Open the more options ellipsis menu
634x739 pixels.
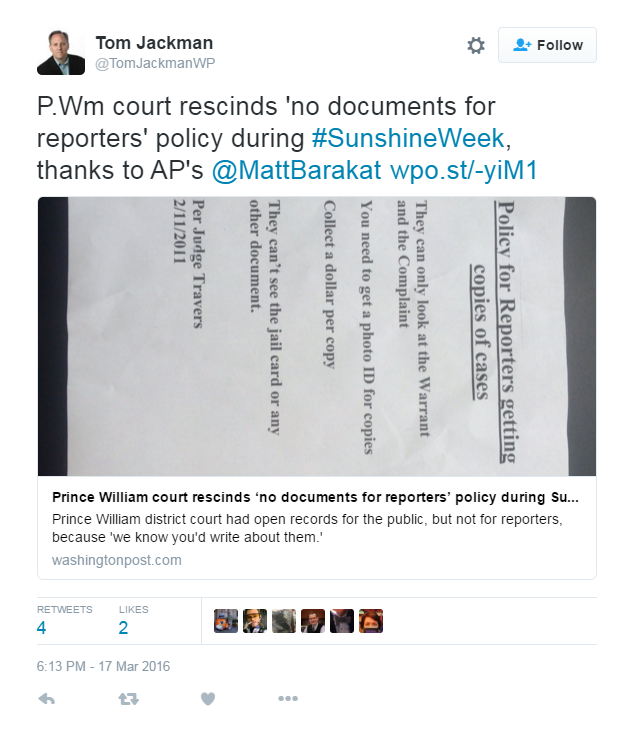click(288, 698)
